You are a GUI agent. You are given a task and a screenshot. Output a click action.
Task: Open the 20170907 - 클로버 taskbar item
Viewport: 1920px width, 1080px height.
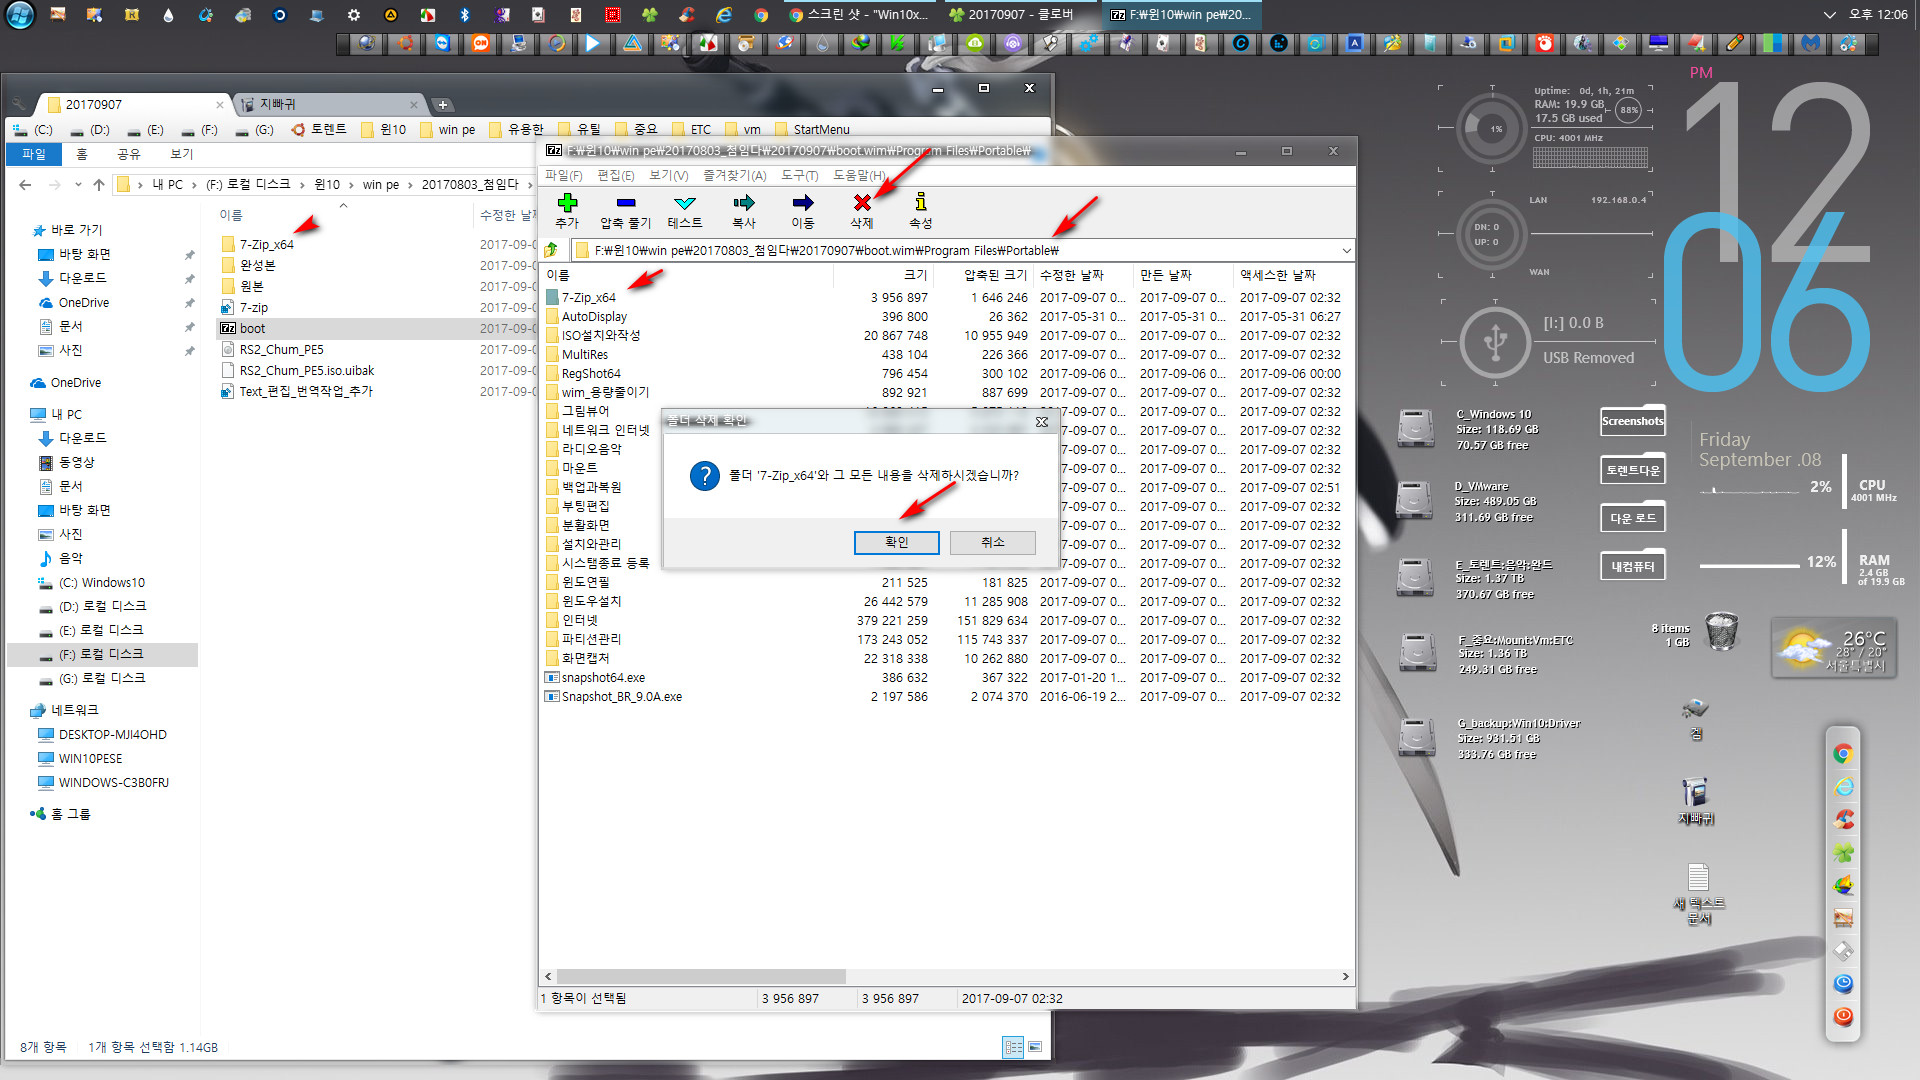coord(1011,15)
